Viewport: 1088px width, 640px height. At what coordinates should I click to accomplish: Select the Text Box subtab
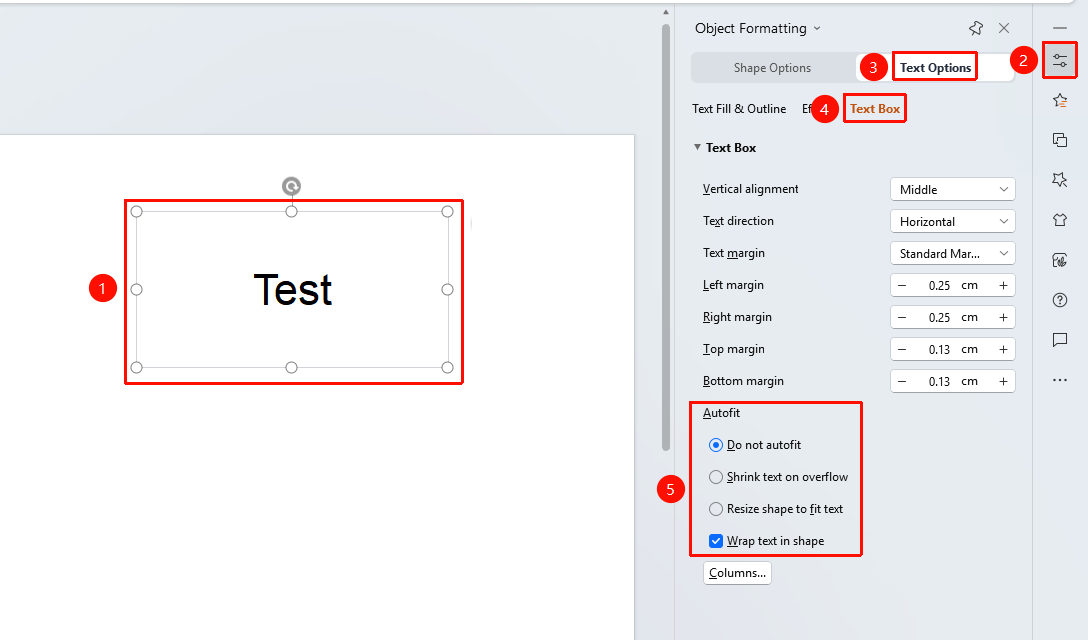875,109
